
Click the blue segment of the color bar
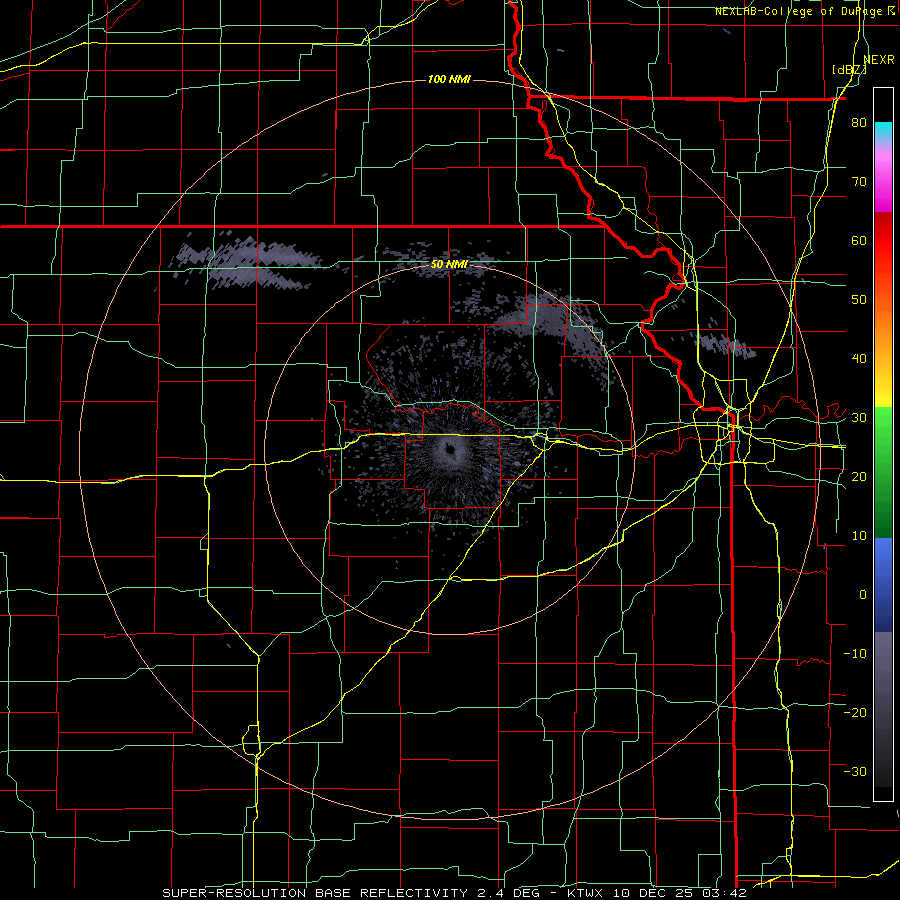(883, 585)
